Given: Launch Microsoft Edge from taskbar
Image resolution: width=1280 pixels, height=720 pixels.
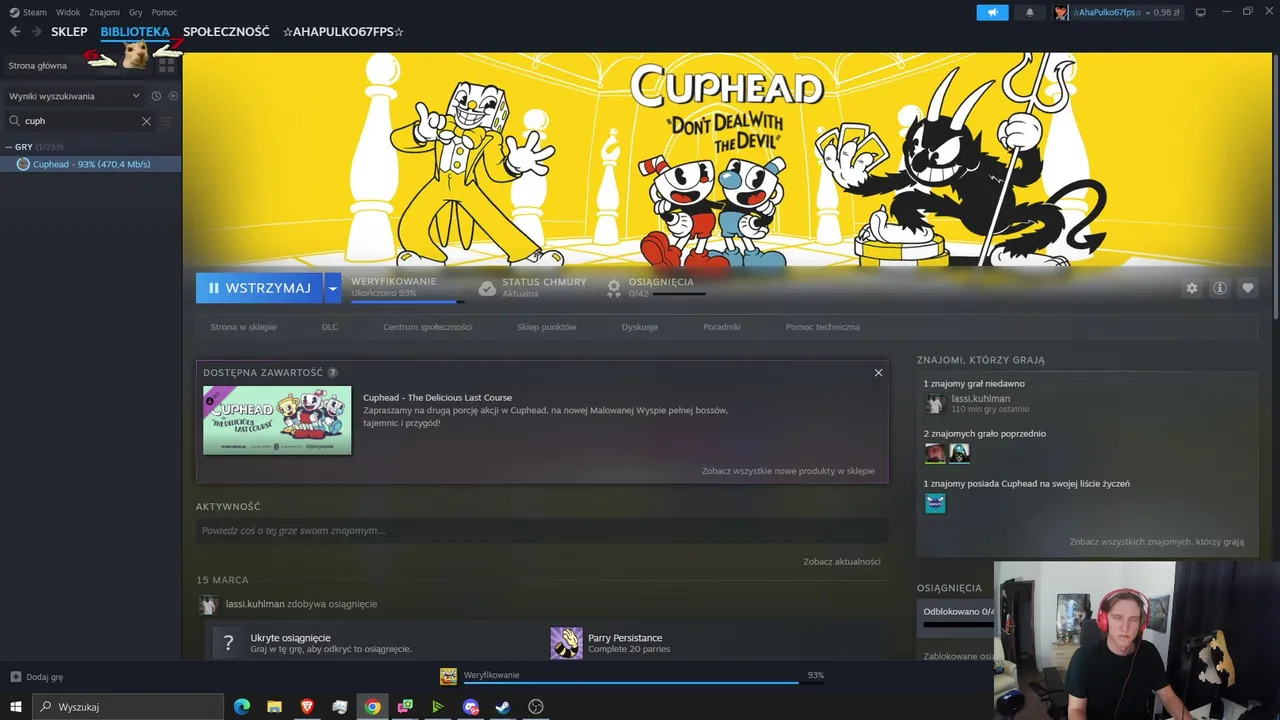Looking at the screenshot, I should pos(242,707).
